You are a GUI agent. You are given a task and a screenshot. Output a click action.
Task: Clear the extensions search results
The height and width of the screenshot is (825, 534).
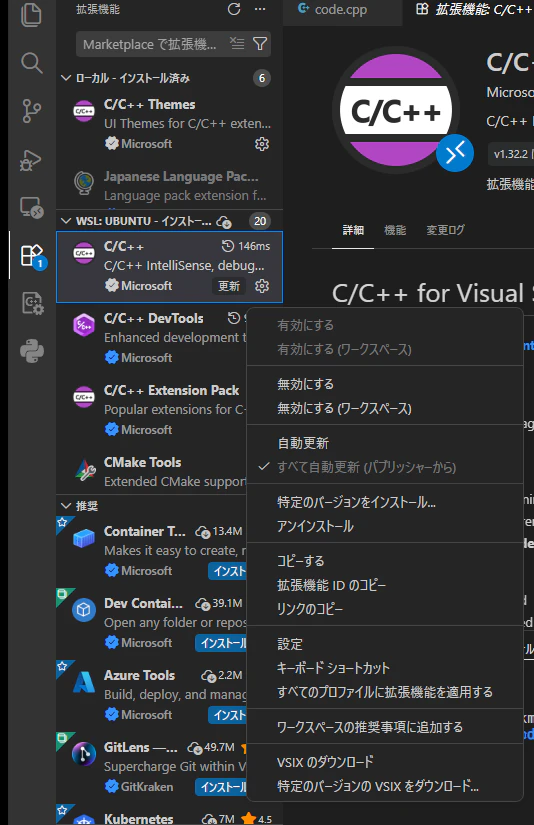(x=237, y=44)
